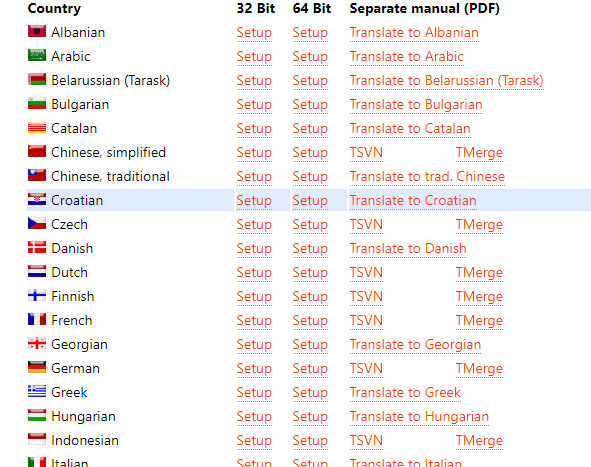Viewport: 591px width, 467px height.
Task: Open Translate to trad. Chinese link
Action: click(x=427, y=177)
